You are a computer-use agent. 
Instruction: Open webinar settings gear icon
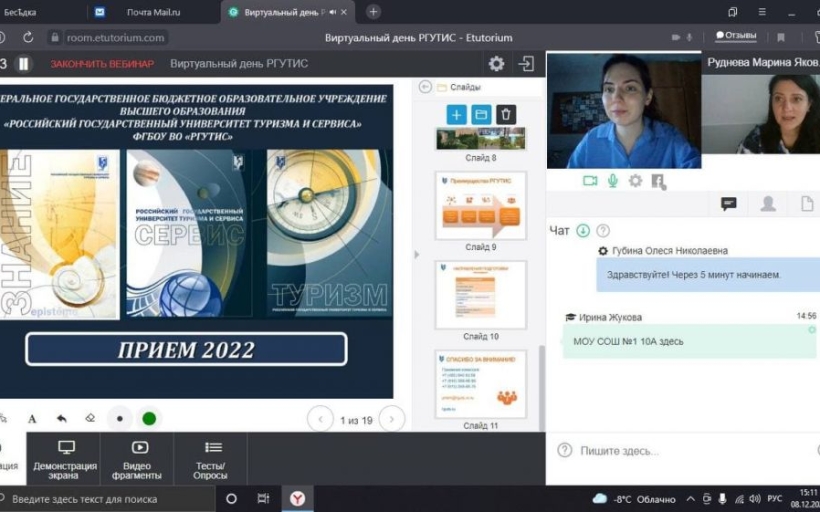(496, 64)
